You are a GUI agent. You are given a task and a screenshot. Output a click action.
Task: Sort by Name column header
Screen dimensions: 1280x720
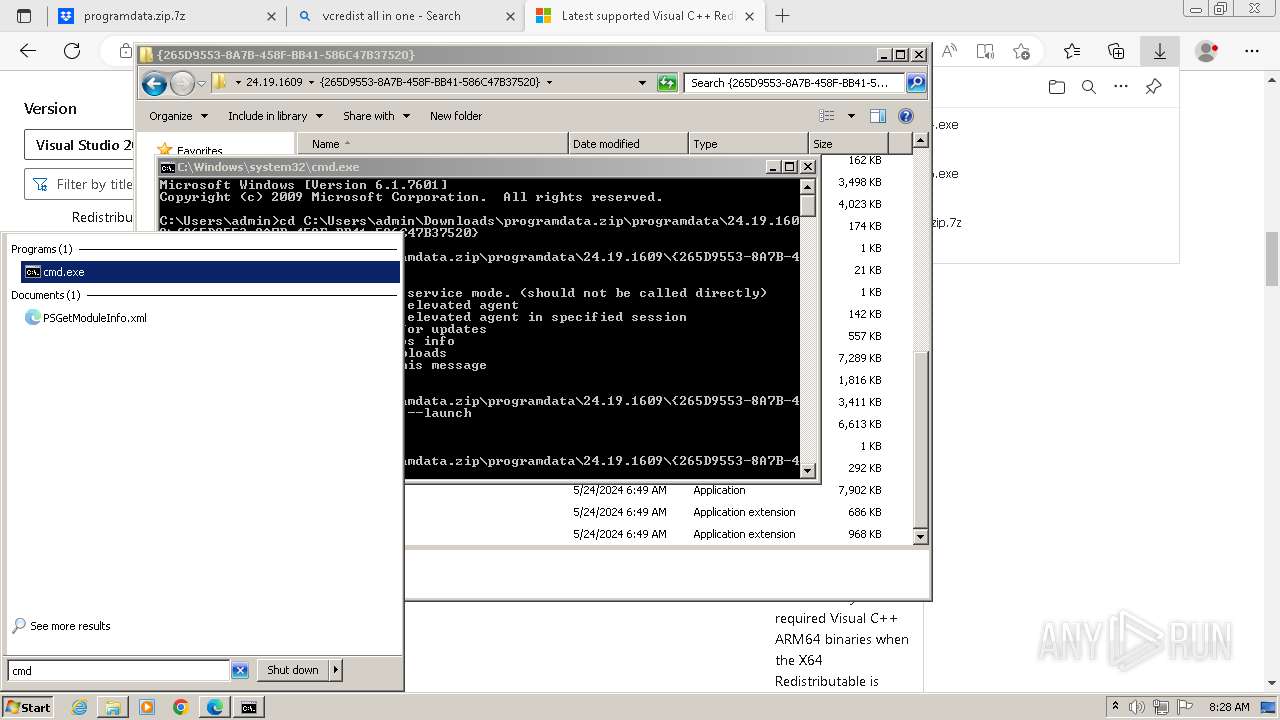tap(432, 144)
